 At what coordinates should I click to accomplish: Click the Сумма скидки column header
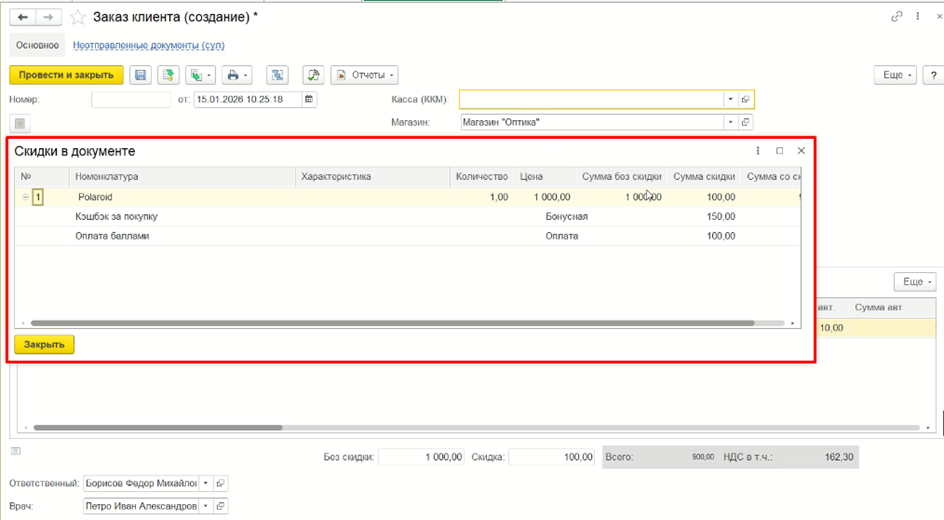tap(704, 176)
